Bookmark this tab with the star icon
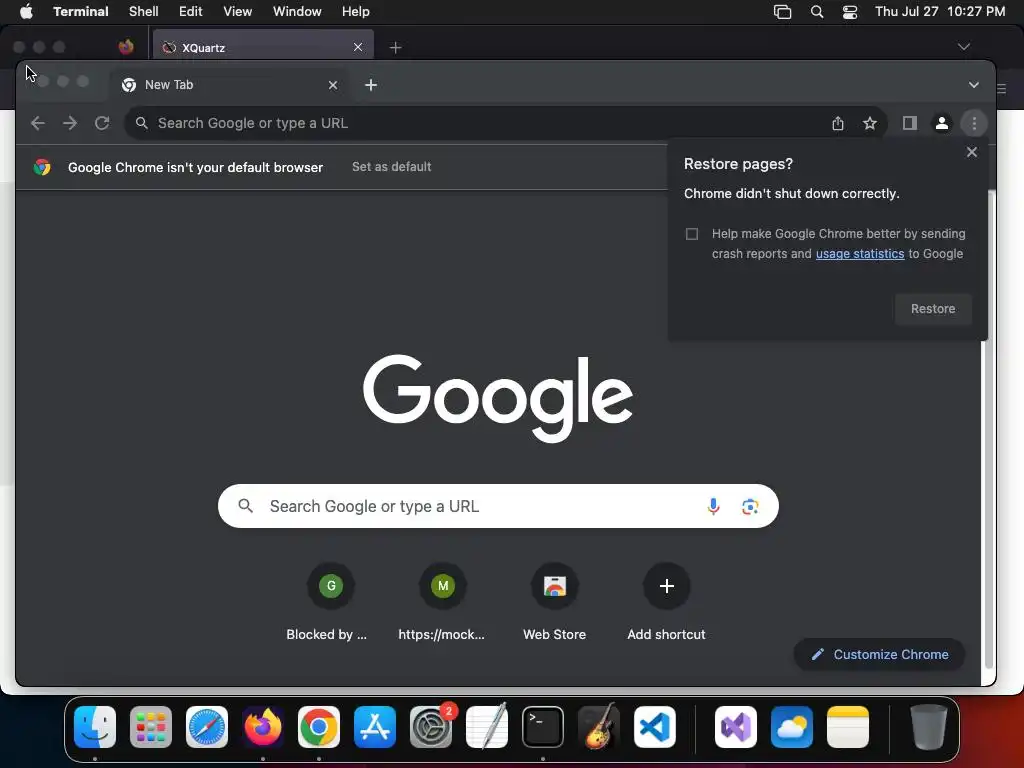The height and width of the screenshot is (768, 1024). 869,123
